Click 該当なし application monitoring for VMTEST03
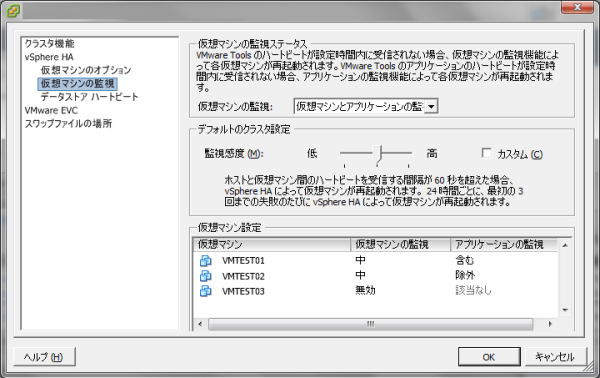Screen dimensions: 600x378 pyautogui.click(x=473, y=290)
